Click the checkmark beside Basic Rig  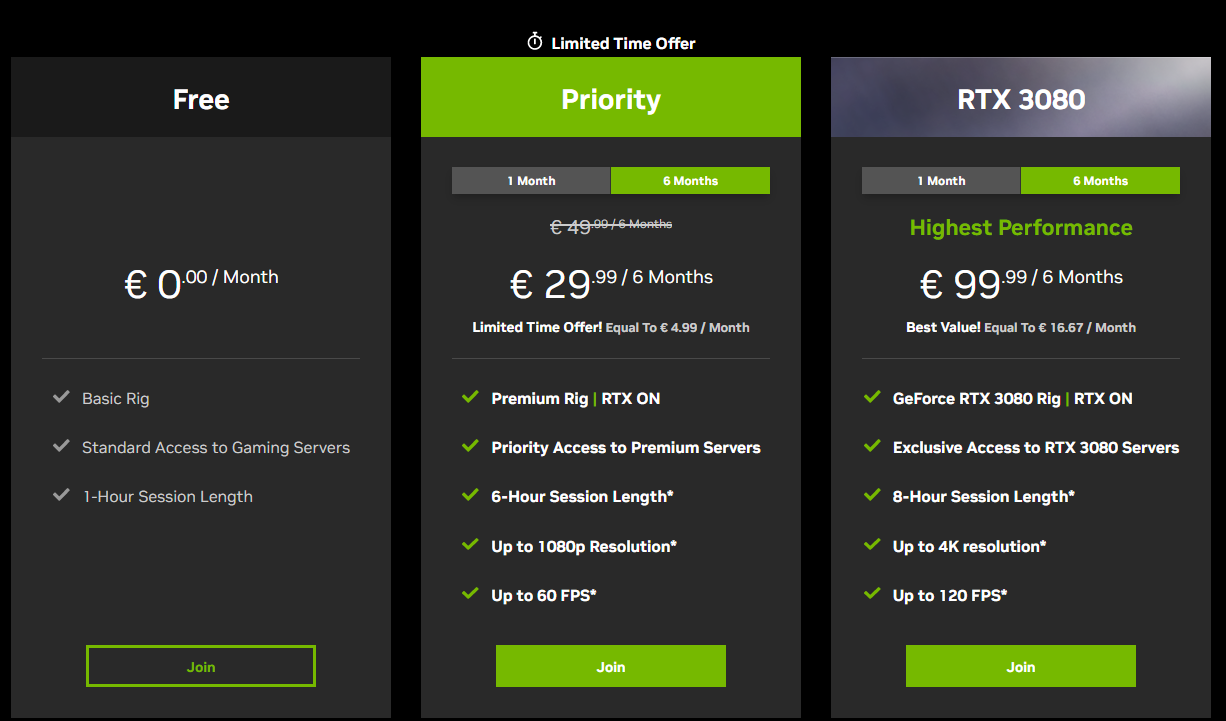61,397
